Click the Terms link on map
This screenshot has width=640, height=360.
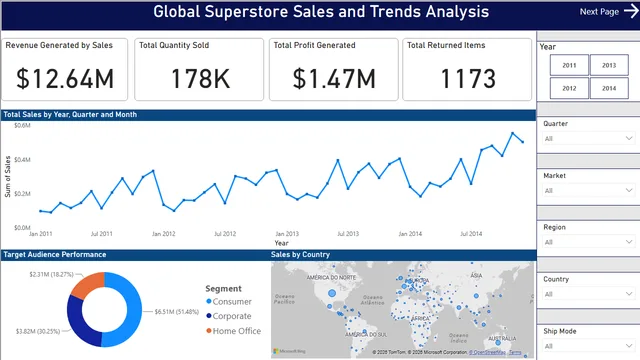(x=515, y=352)
